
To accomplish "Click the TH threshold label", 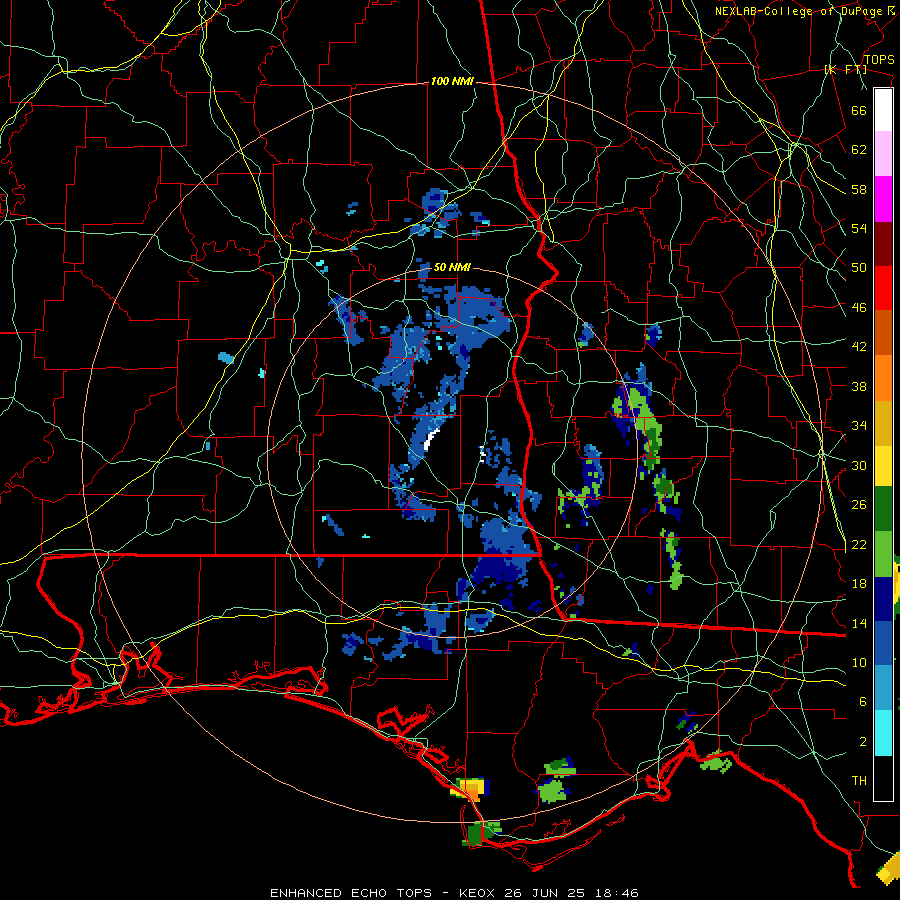I will (x=859, y=781).
